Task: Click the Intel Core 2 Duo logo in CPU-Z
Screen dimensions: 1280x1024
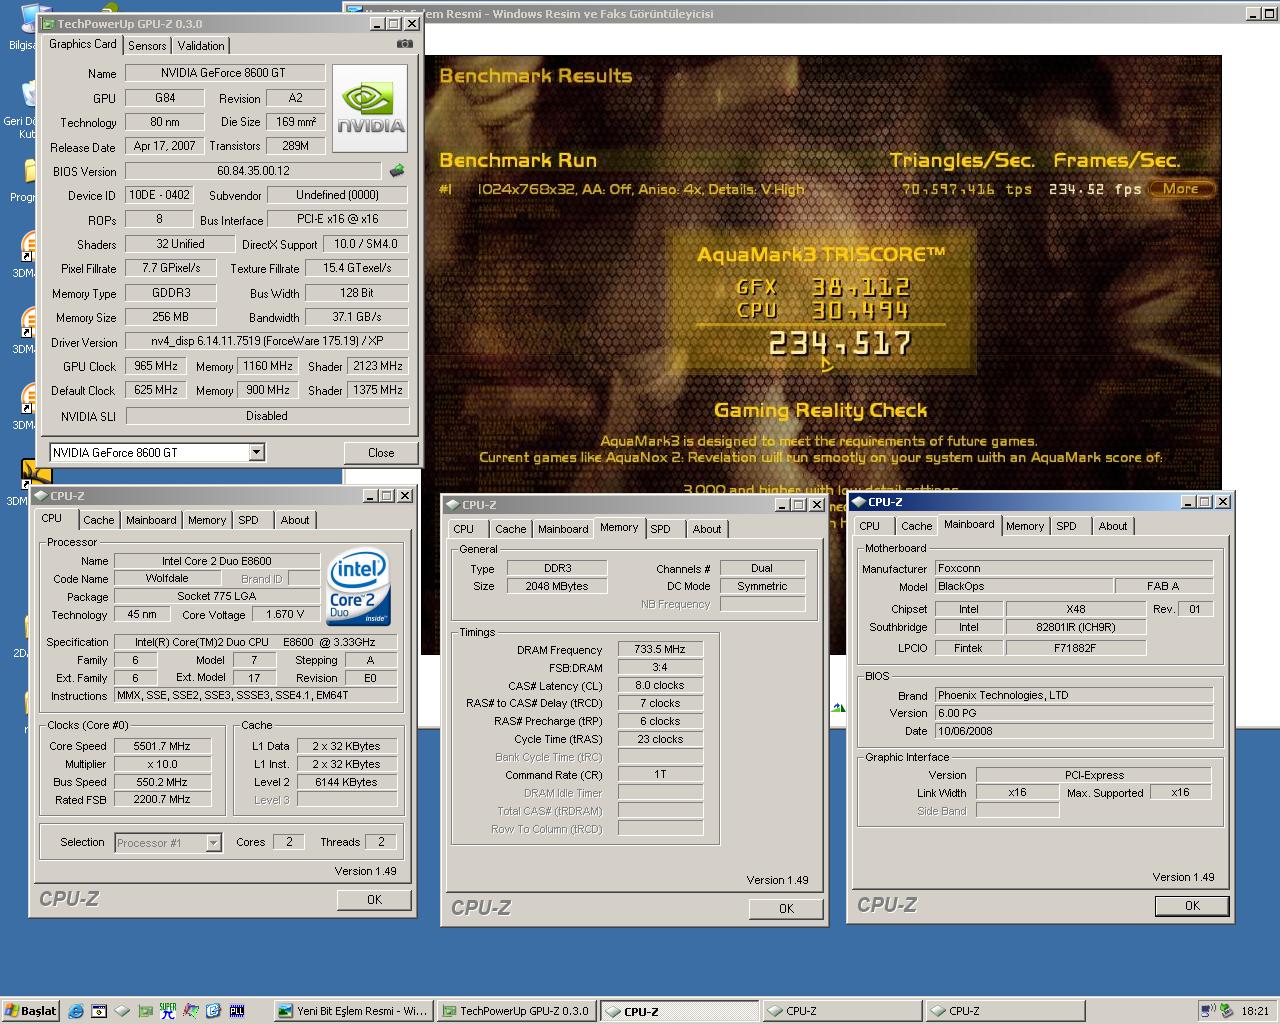Action: 358,587
